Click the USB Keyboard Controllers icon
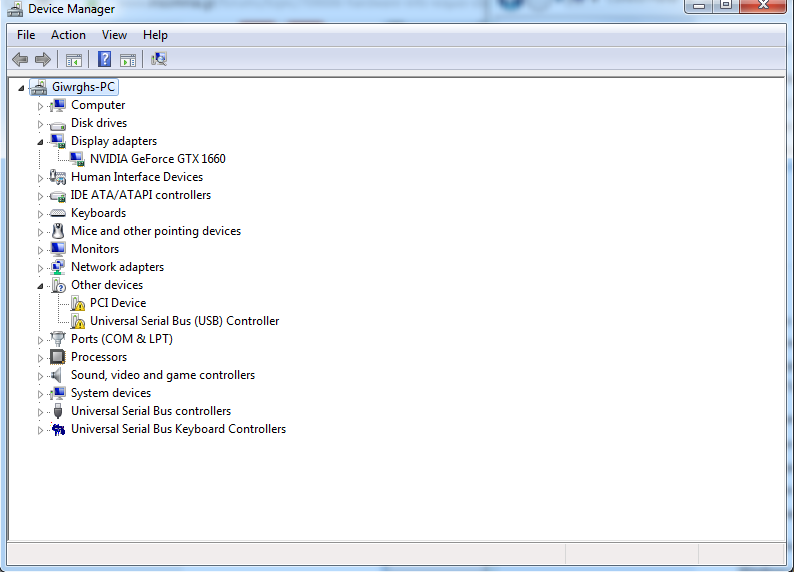 pos(58,430)
